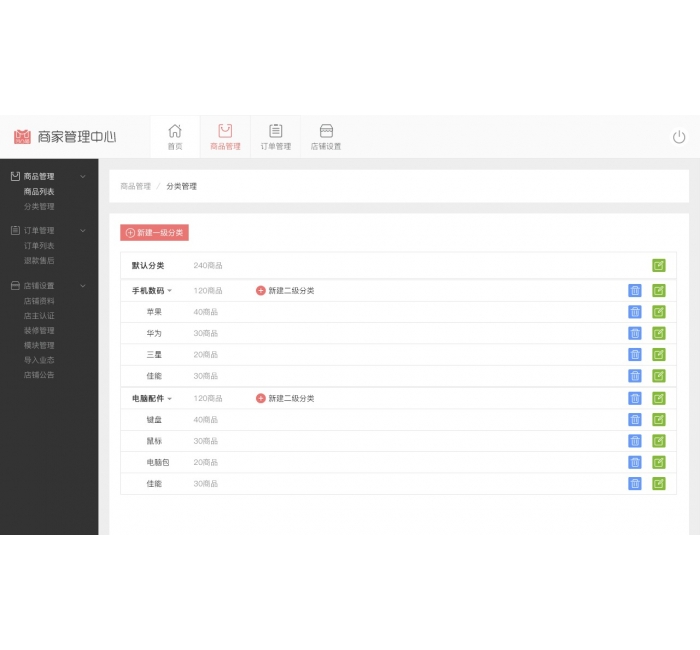Click edit icon for 华为 row

click(659, 333)
